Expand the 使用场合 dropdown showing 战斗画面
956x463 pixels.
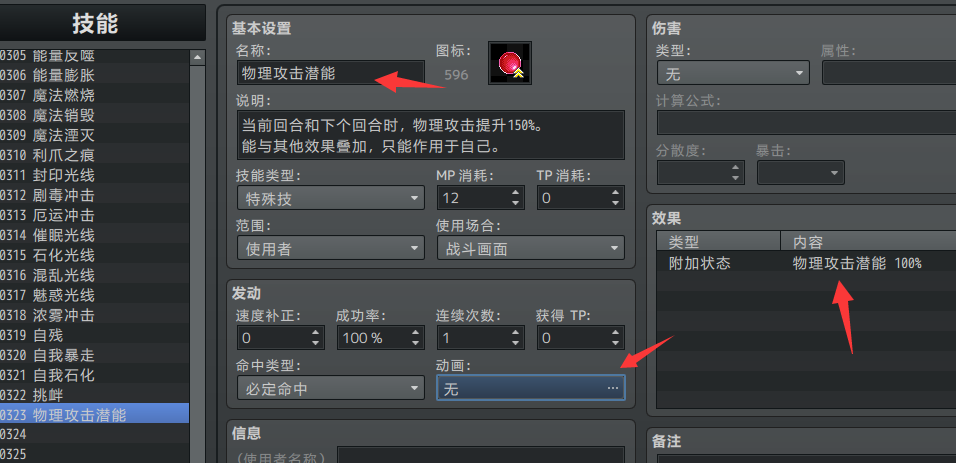point(530,248)
